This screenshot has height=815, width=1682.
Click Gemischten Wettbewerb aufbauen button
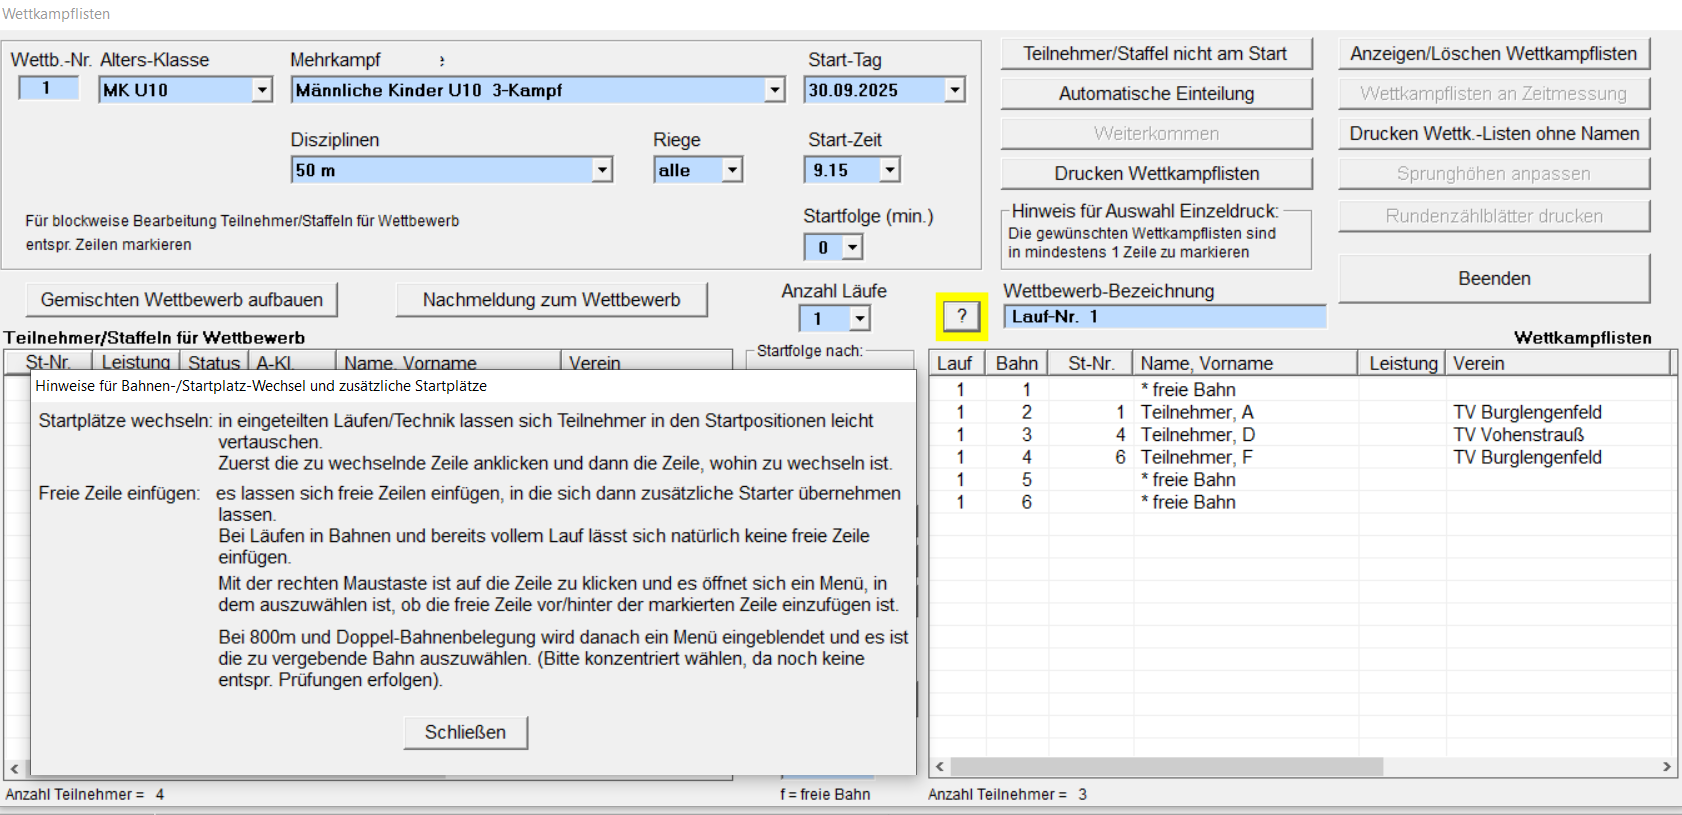click(x=182, y=300)
